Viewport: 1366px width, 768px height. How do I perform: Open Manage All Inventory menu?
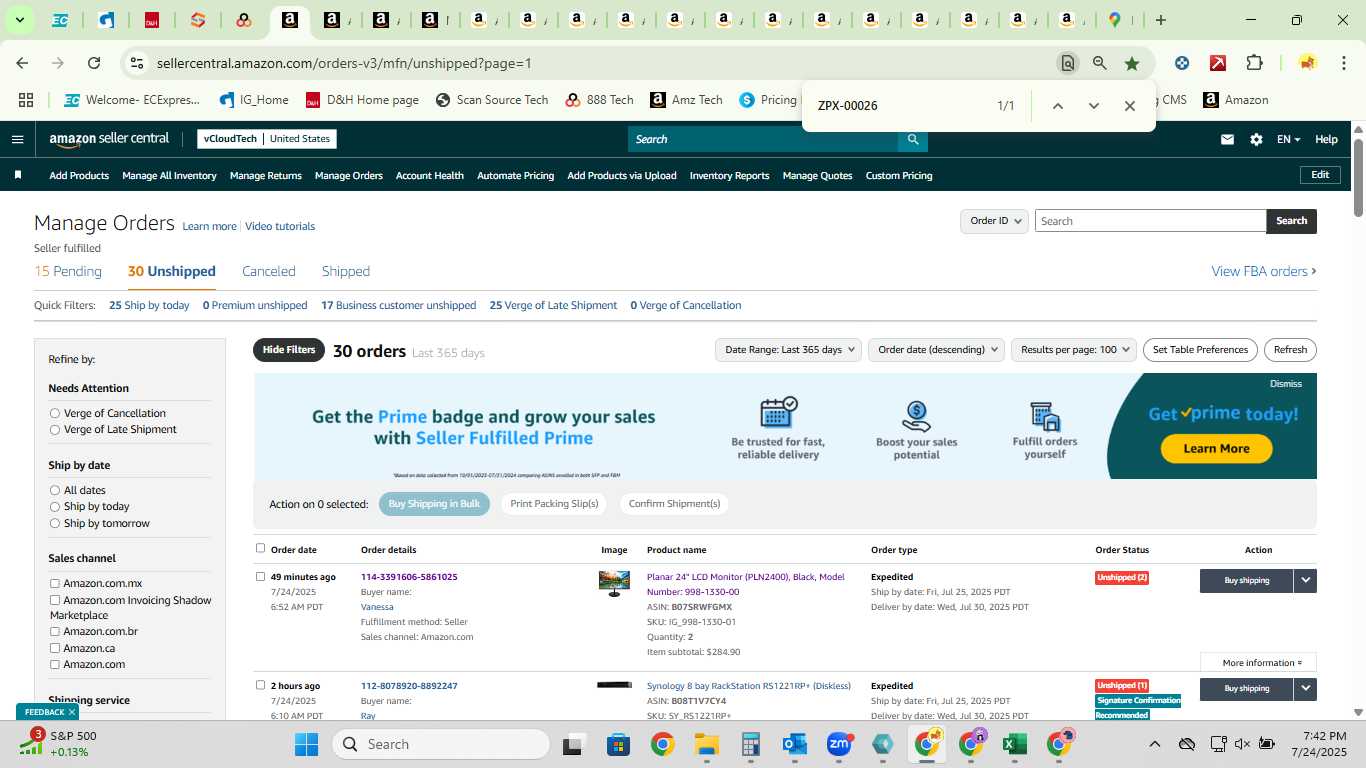pyautogui.click(x=169, y=176)
